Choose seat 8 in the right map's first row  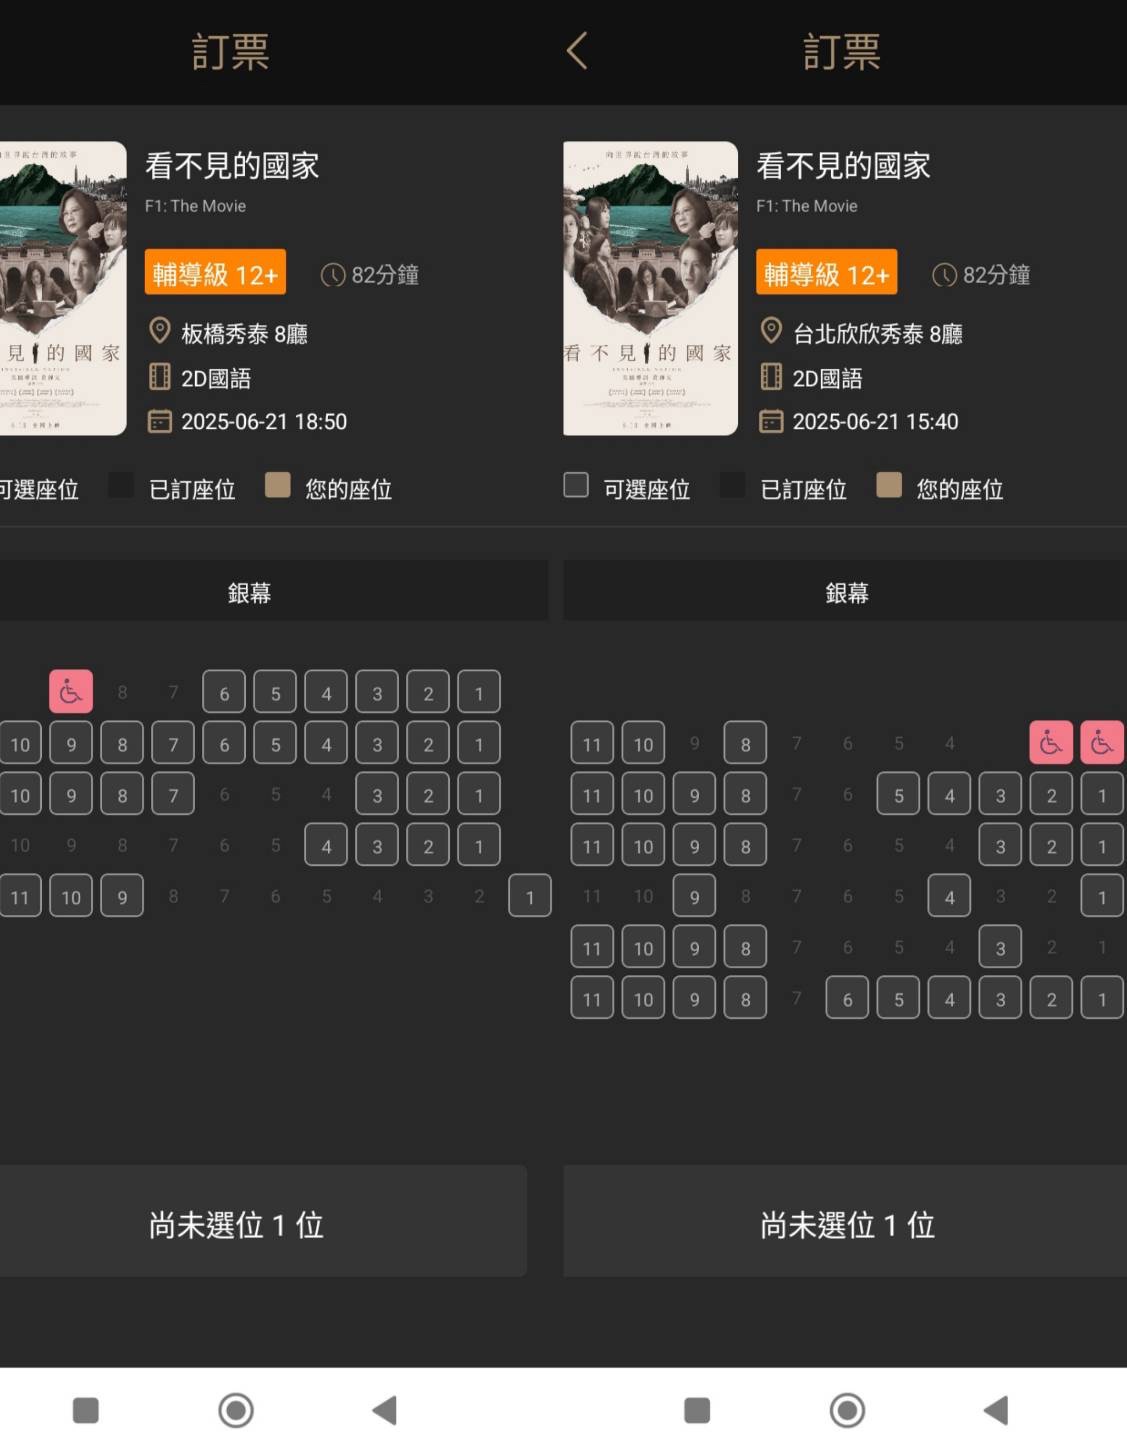[745, 743]
